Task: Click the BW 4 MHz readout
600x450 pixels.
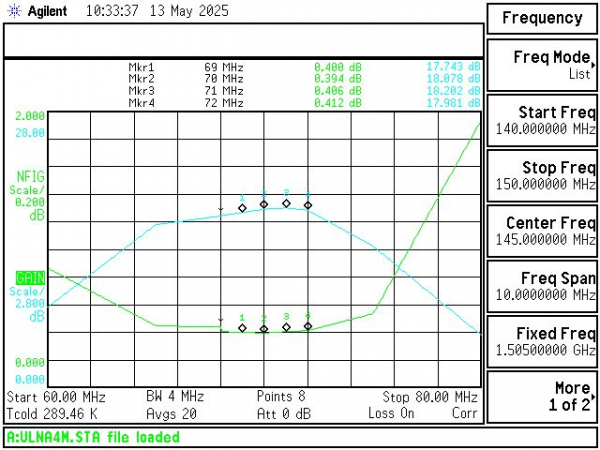Action: (x=175, y=396)
